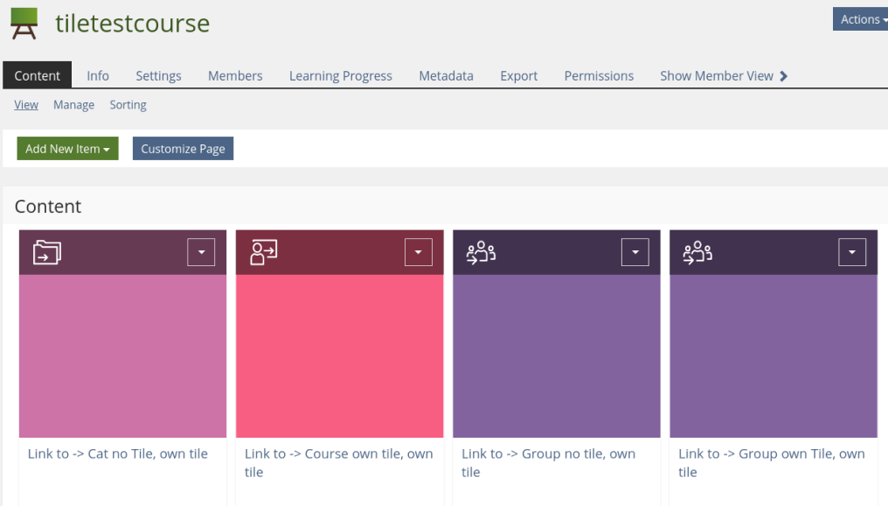The height and width of the screenshot is (506, 888).
Task: Open the Add New Item dropdown
Action: [x=67, y=149]
